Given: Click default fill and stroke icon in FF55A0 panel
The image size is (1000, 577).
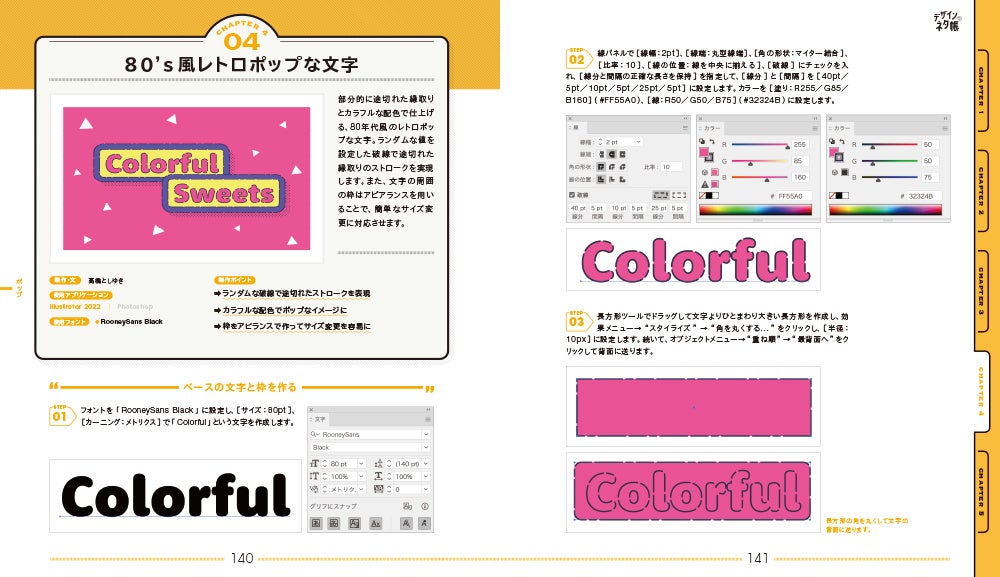Looking at the screenshot, I should (702, 141).
